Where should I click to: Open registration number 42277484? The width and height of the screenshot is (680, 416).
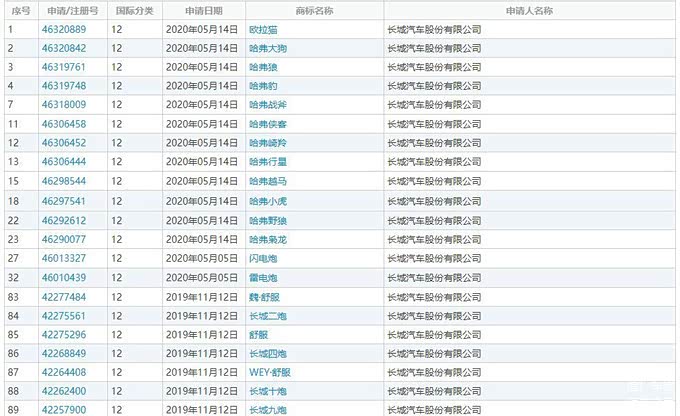(64, 296)
